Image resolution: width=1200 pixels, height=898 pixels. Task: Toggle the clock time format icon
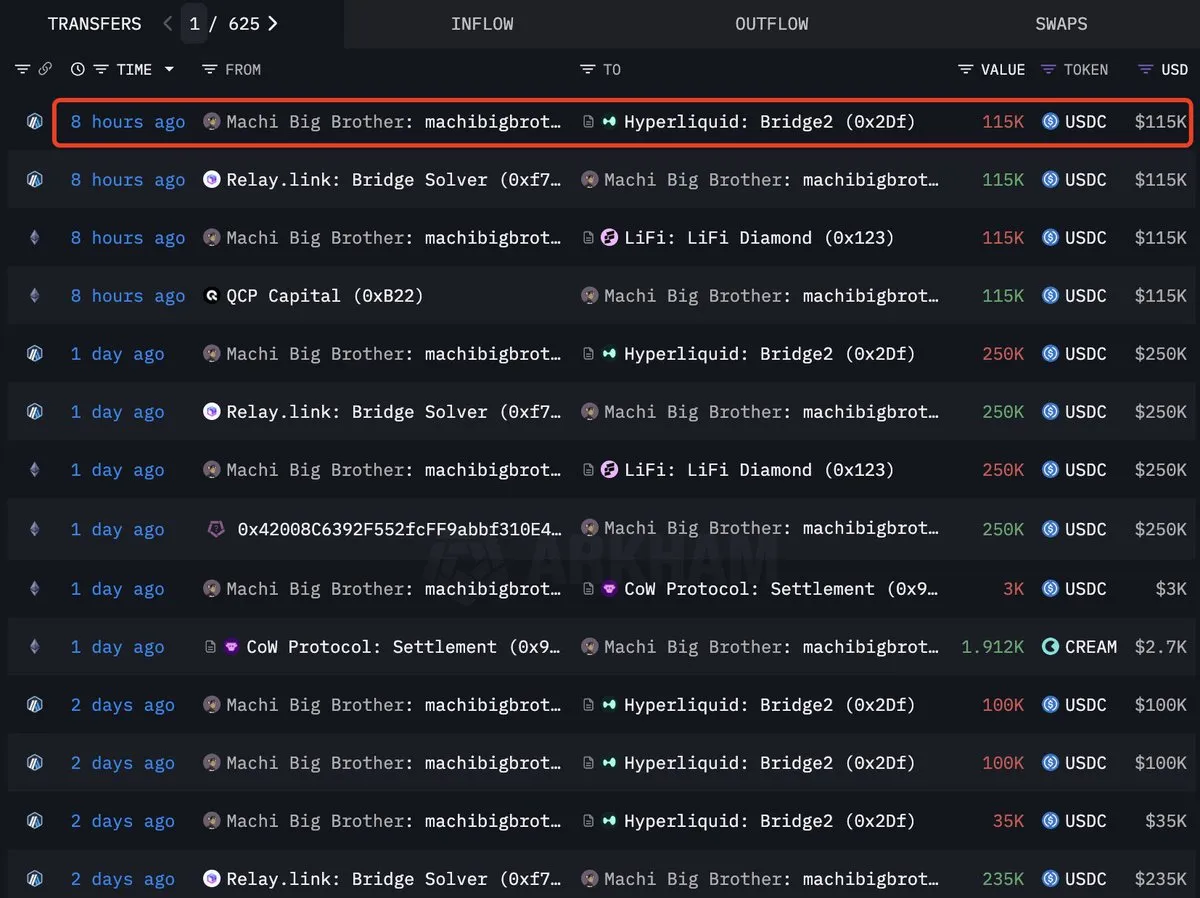coord(78,69)
